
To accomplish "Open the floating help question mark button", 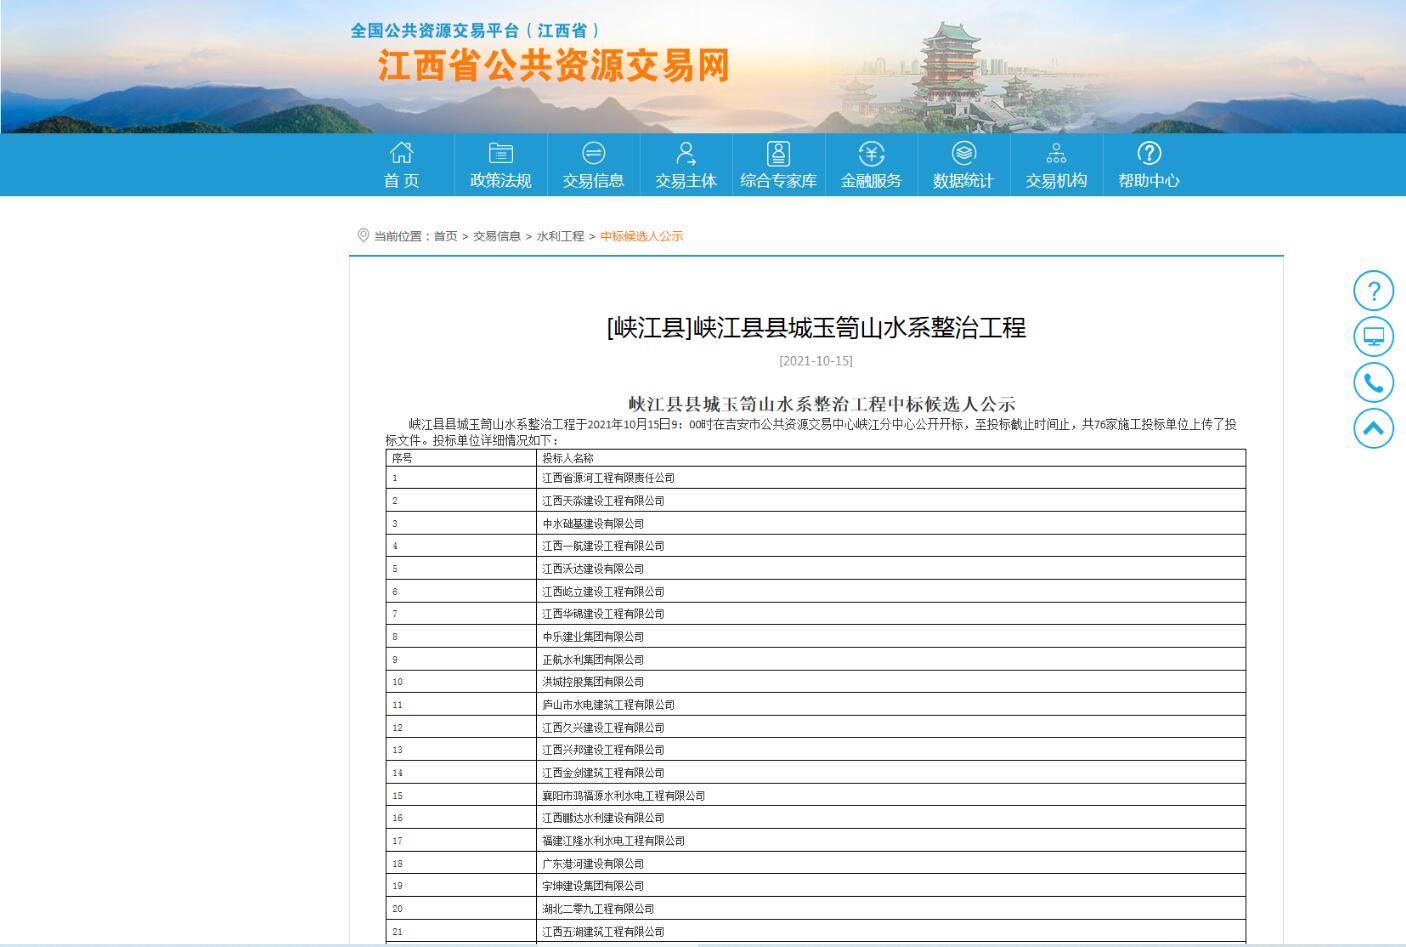I will pyautogui.click(x=1373, y=291).
